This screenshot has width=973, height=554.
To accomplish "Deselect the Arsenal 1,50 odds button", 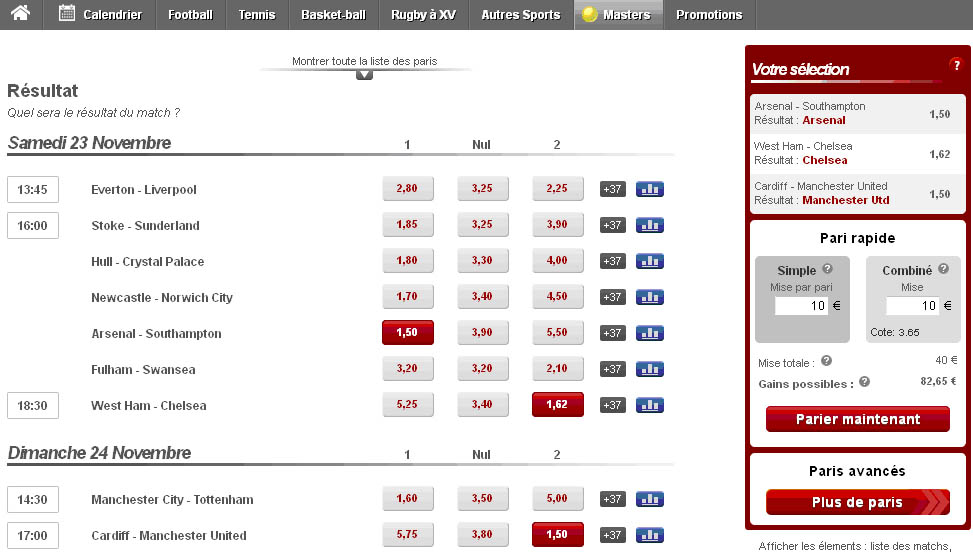I will click(x=407, y=333).
